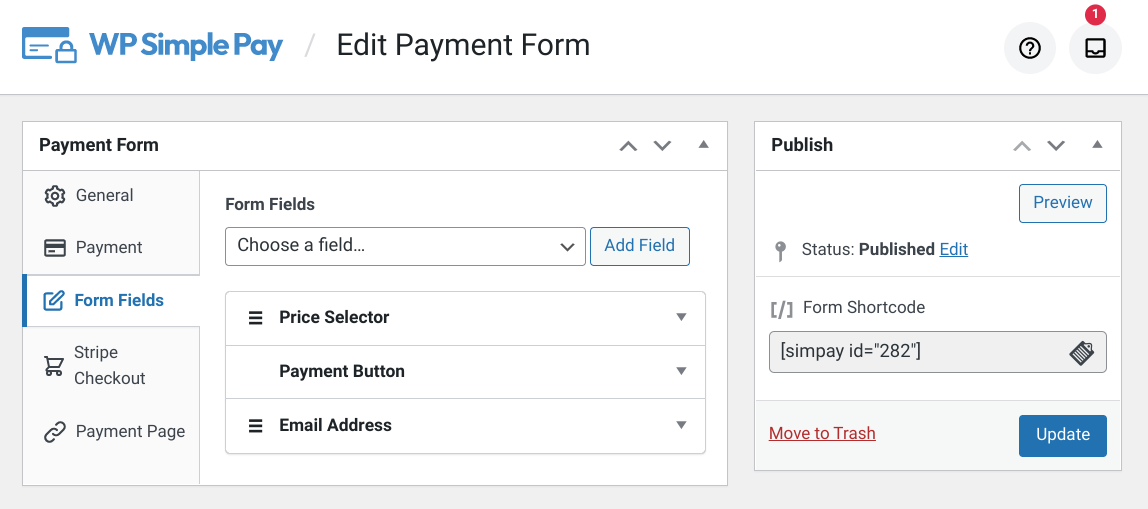Select the Form Fields tab
1148x509 pixels.
point(111,300)
